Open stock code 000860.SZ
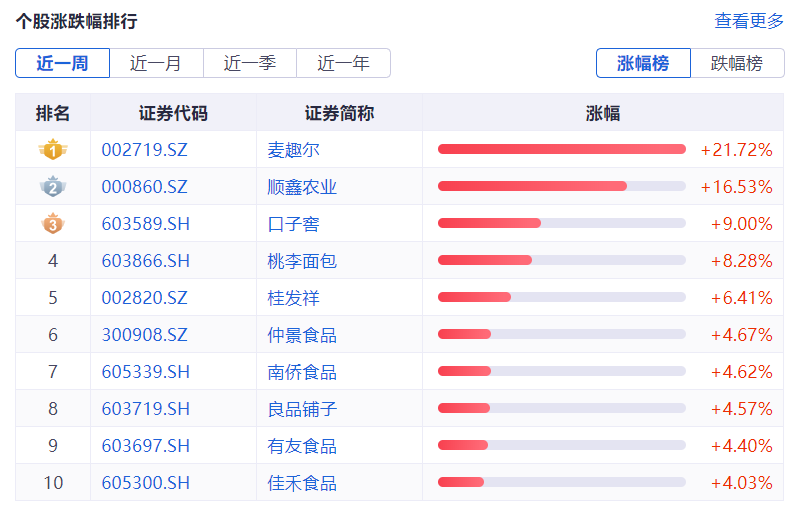The width and height of the screenshot is (797, 514). click(x=144, y=187)
